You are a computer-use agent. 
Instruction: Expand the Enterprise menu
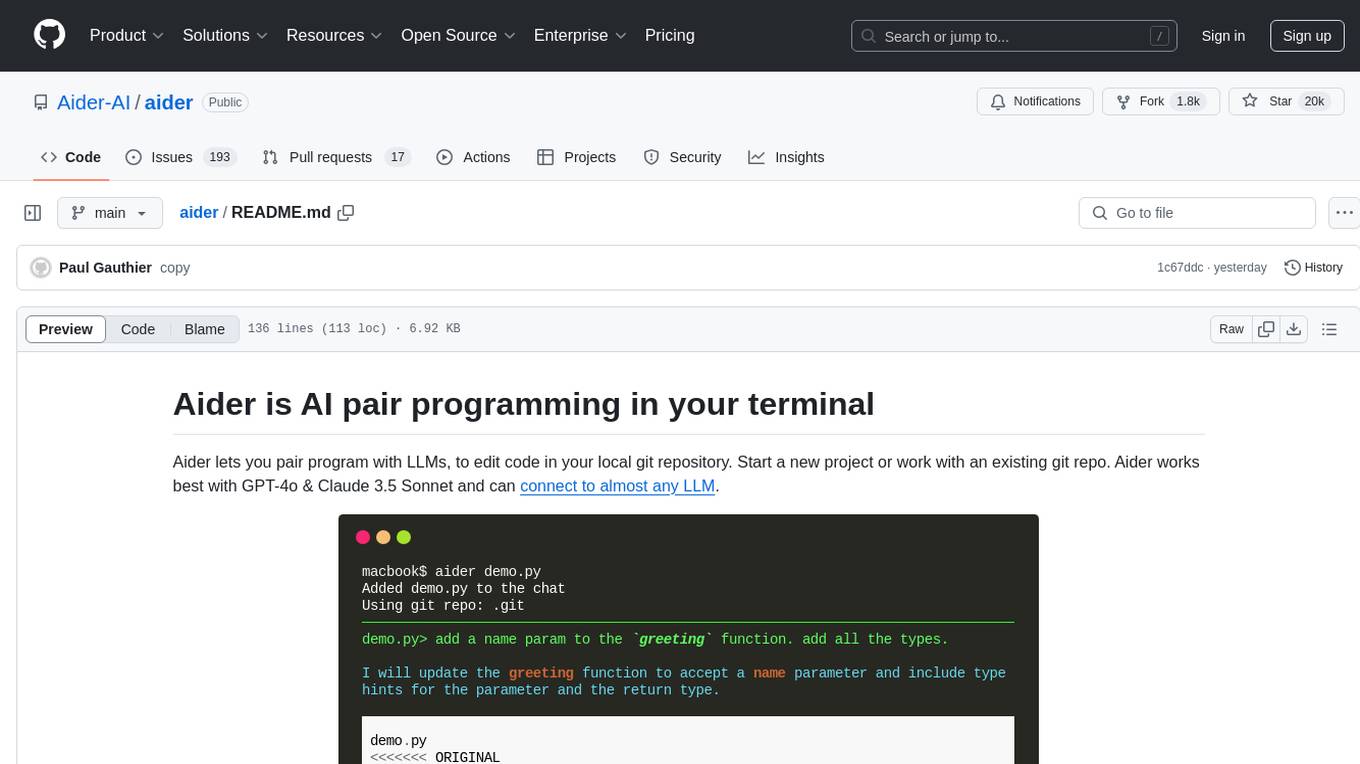tap(580, 35)
